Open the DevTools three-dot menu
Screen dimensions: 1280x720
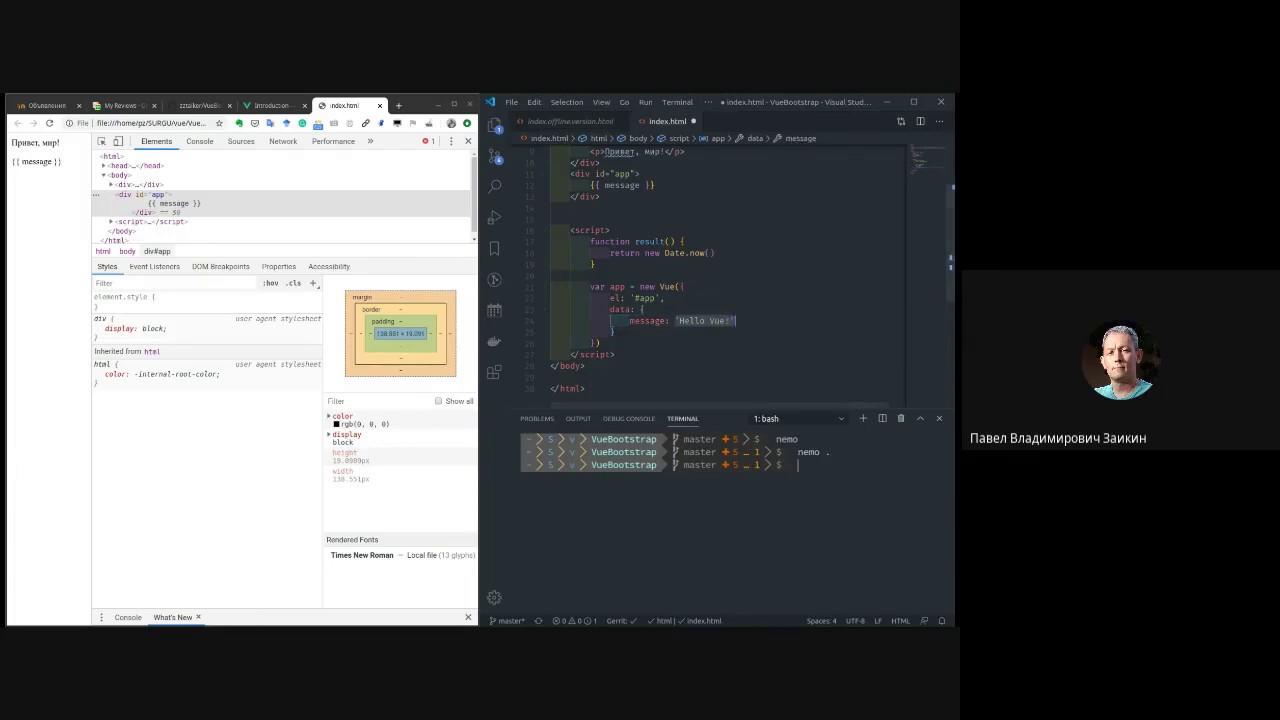(x=451, y=141)
